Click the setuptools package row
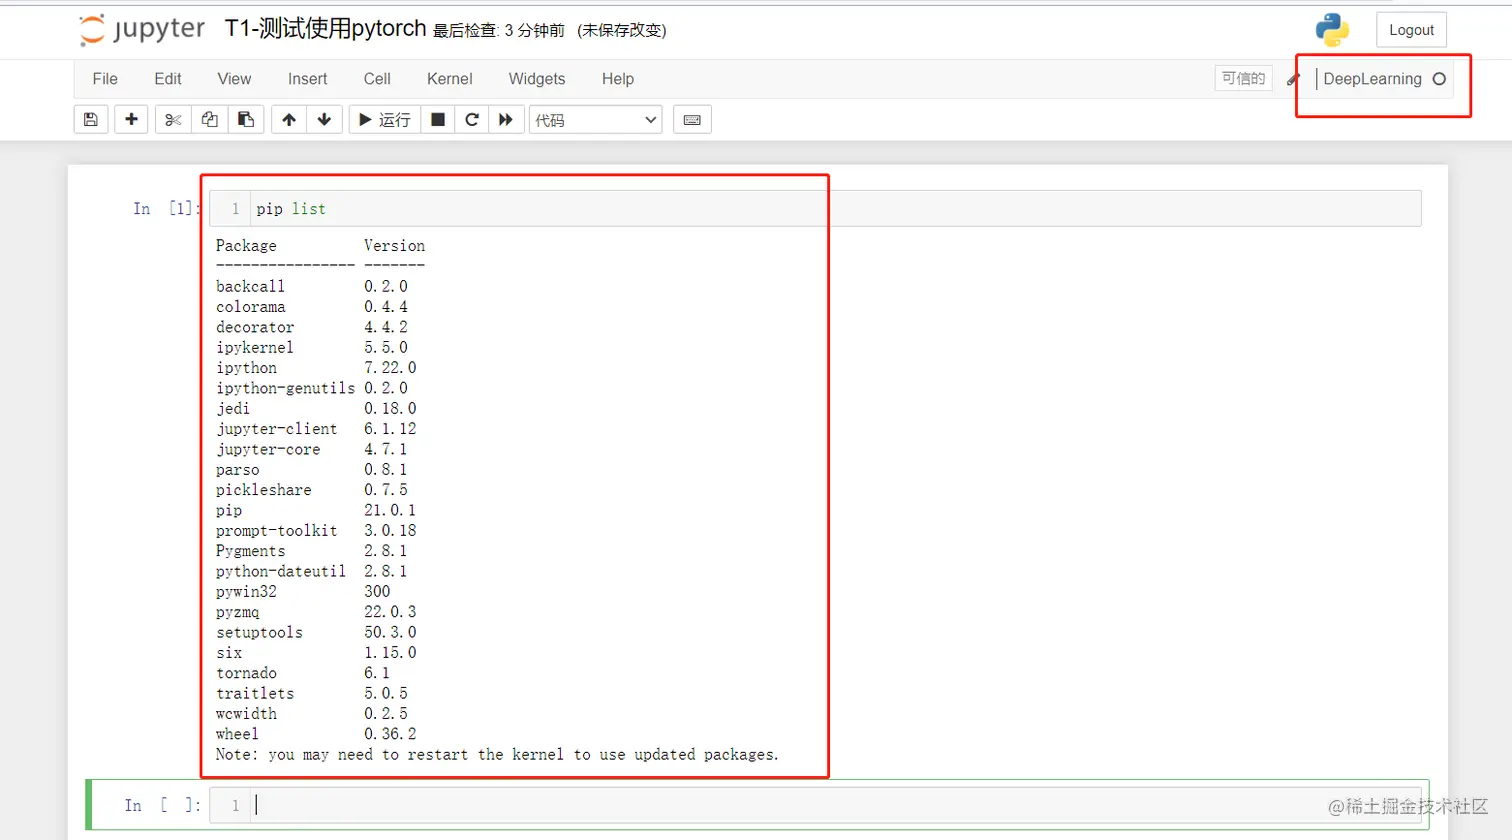Image resolution: width=1512 pixels, height=840 pixels. tap(316, 633)
